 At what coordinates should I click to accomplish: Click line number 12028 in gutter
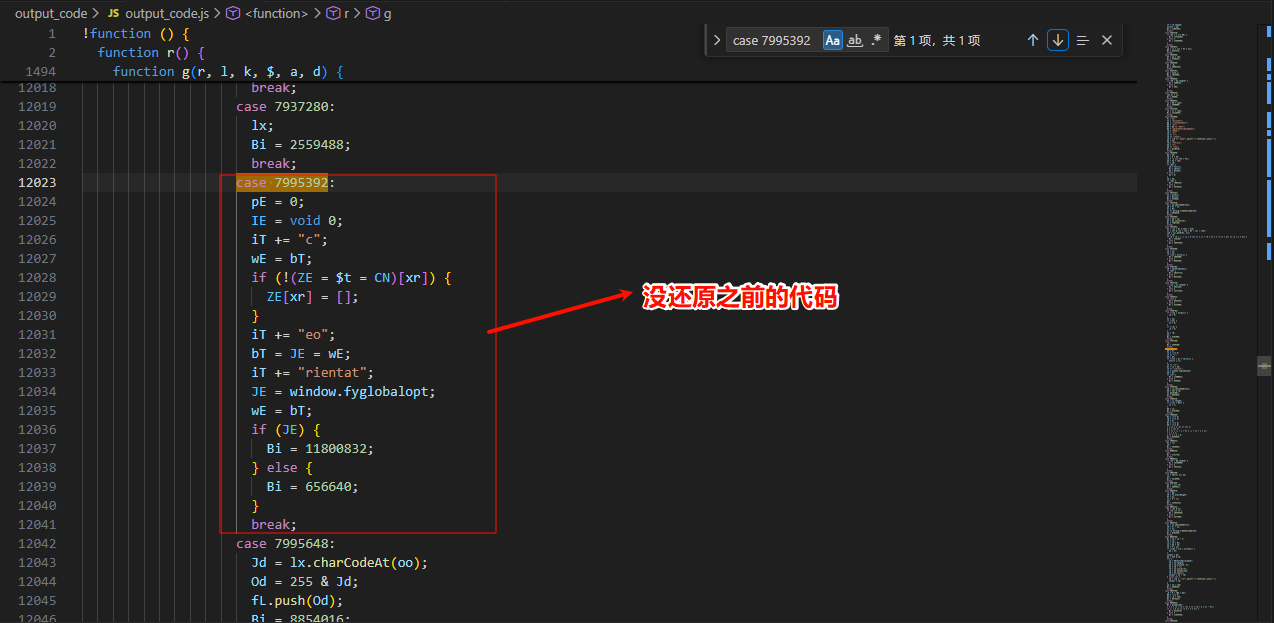[x=37, y=278]
